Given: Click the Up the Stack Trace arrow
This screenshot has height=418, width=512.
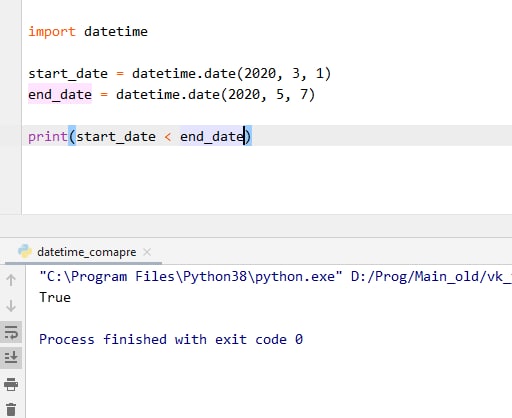Looking at the screenshot, I should coord(11,280).
